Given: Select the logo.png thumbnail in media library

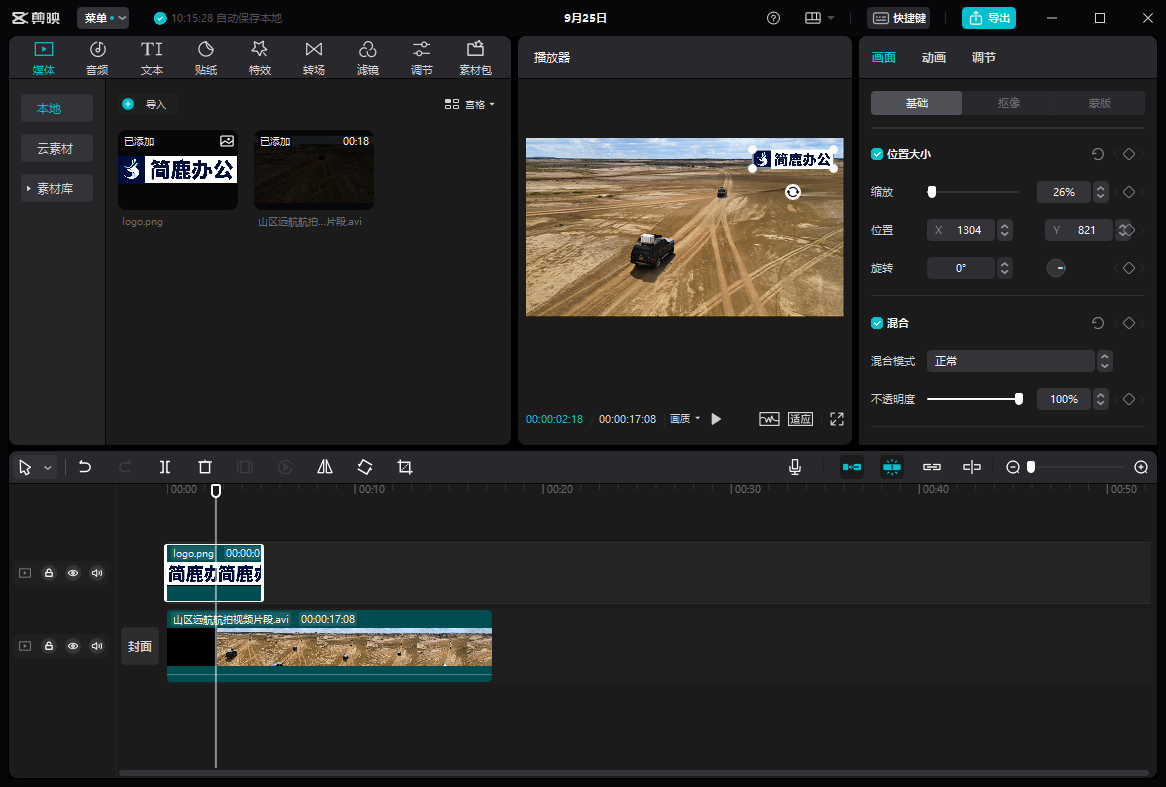Looking at the screenshot, I should (178, 170).
